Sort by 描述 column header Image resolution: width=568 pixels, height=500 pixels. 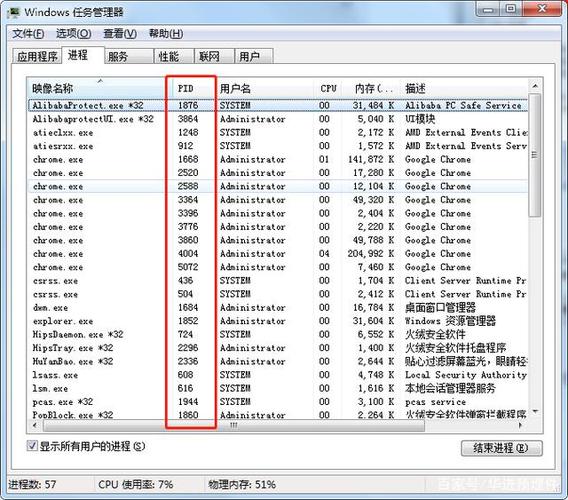(464, 88)
